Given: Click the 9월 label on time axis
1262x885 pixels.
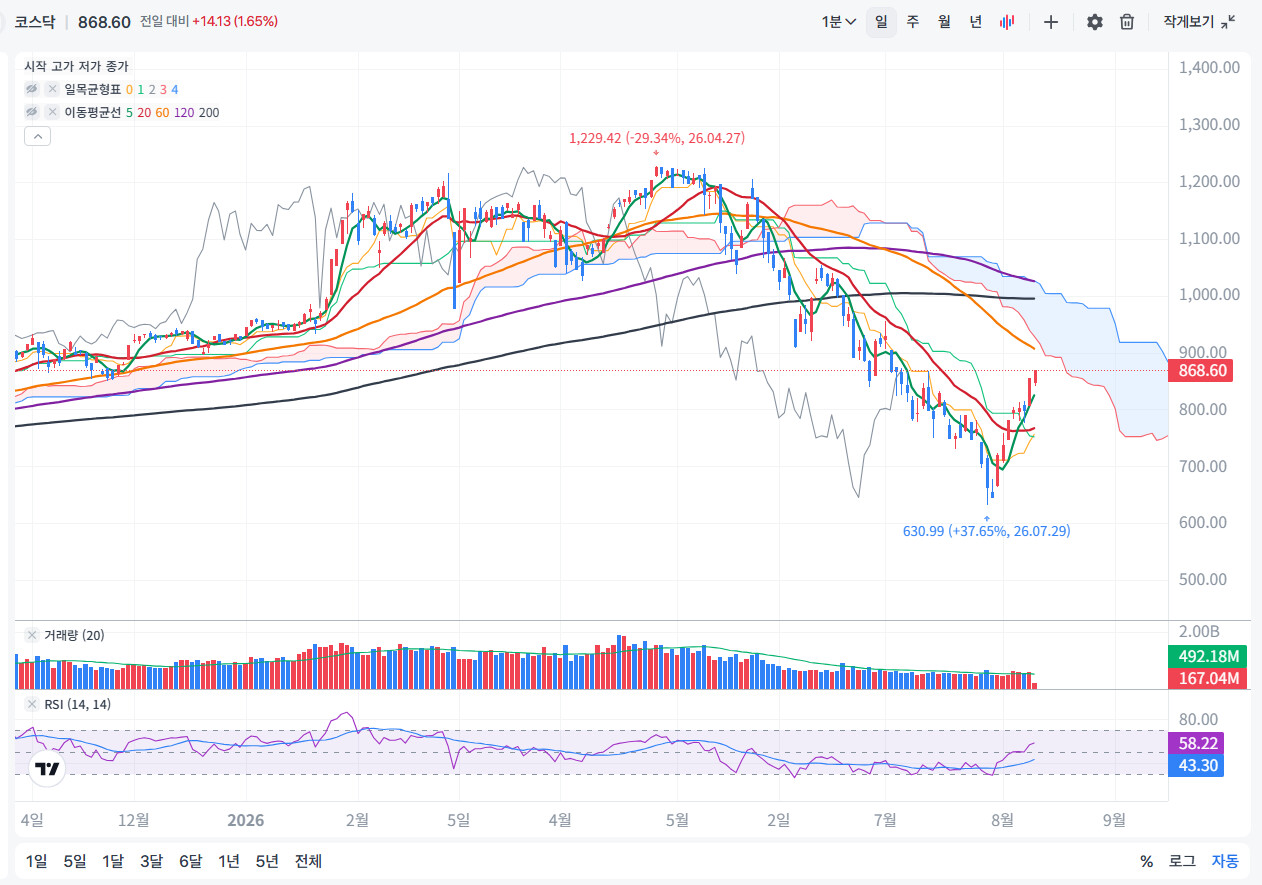Looking at the screenshot, I should coord(1114,820).
